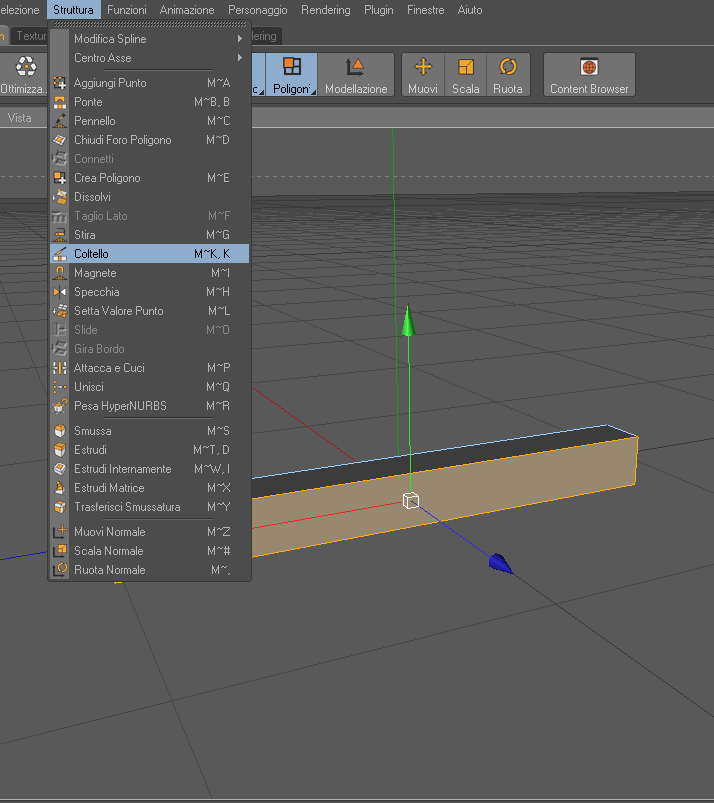Click the blue Z axis arrow handle
Image resolution: width=714 pixels, height=803 pixels.
point(500,563)
